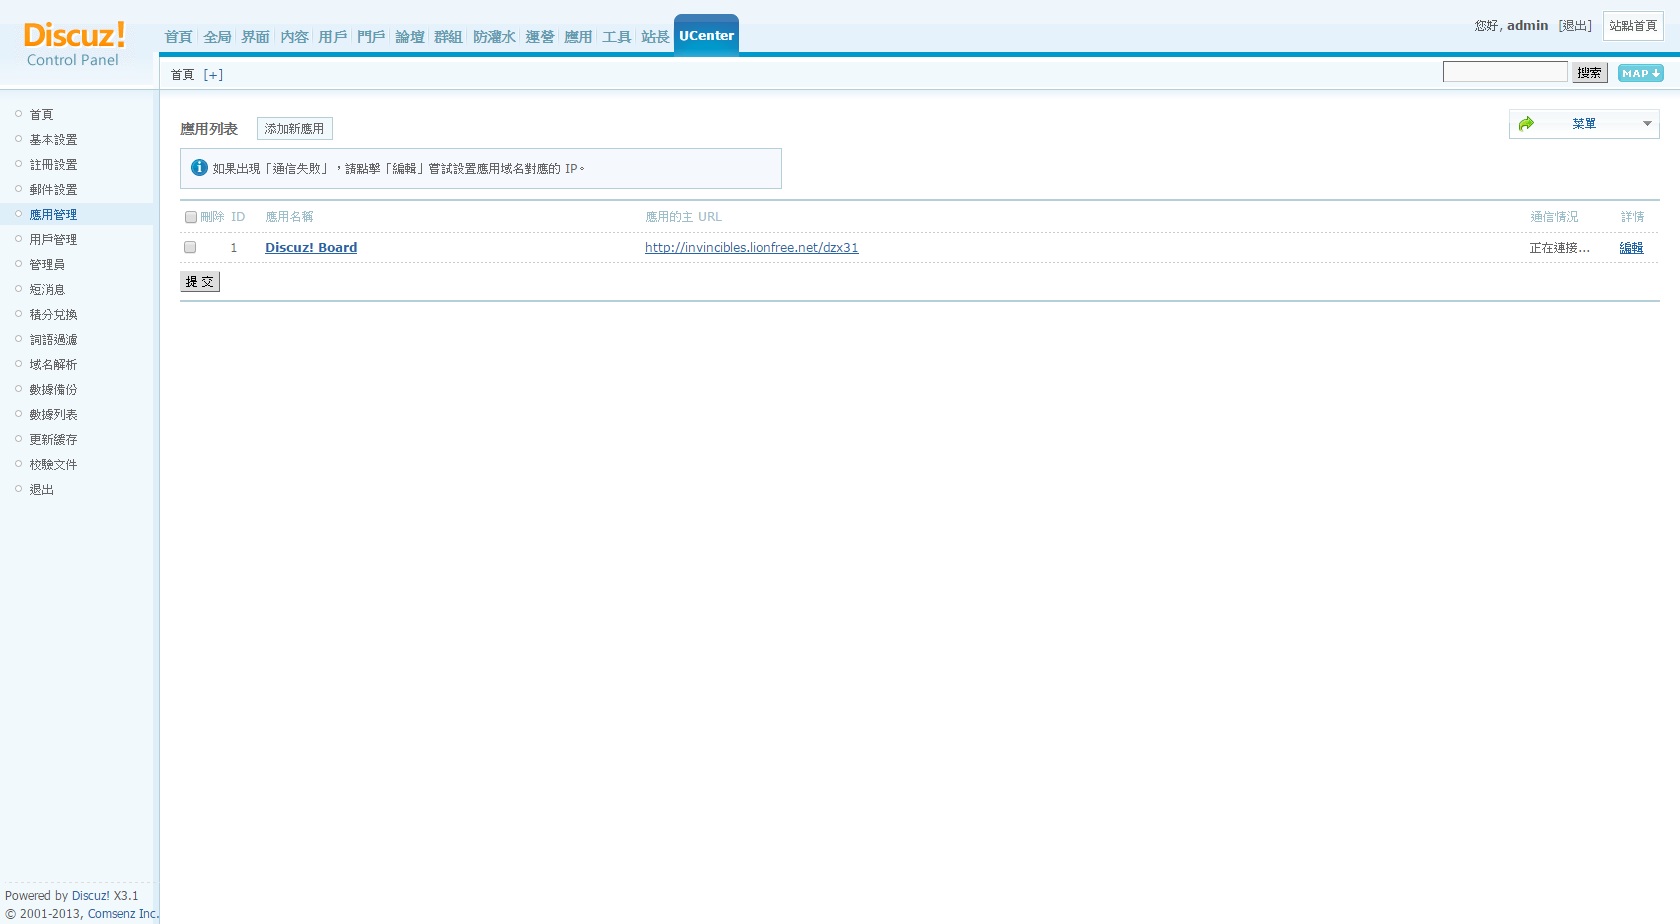Viewport: 1680px width, 924px height.
Task: Click the green arrow icon beside 菜單
Action: [x=1526, y=124]
